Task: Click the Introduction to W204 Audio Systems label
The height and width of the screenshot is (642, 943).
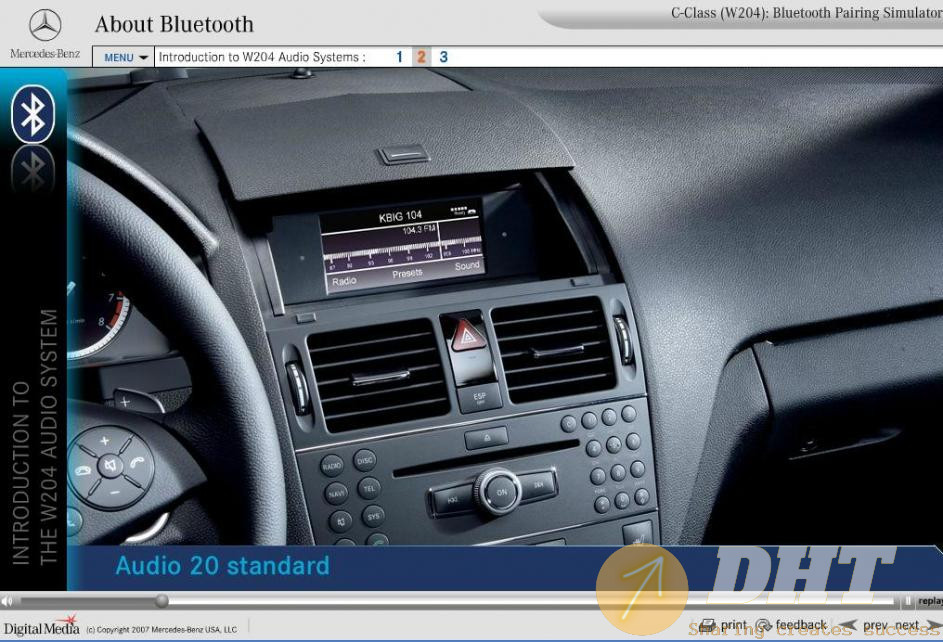Action: point(262,57)
